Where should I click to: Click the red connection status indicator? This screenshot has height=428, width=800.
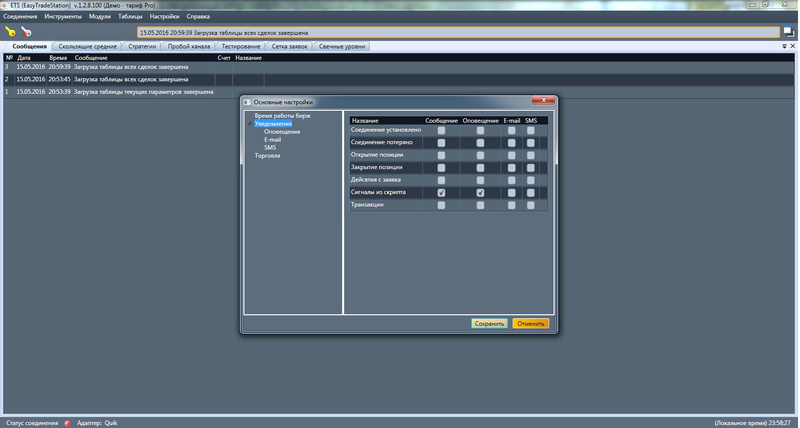coord(67,423)
